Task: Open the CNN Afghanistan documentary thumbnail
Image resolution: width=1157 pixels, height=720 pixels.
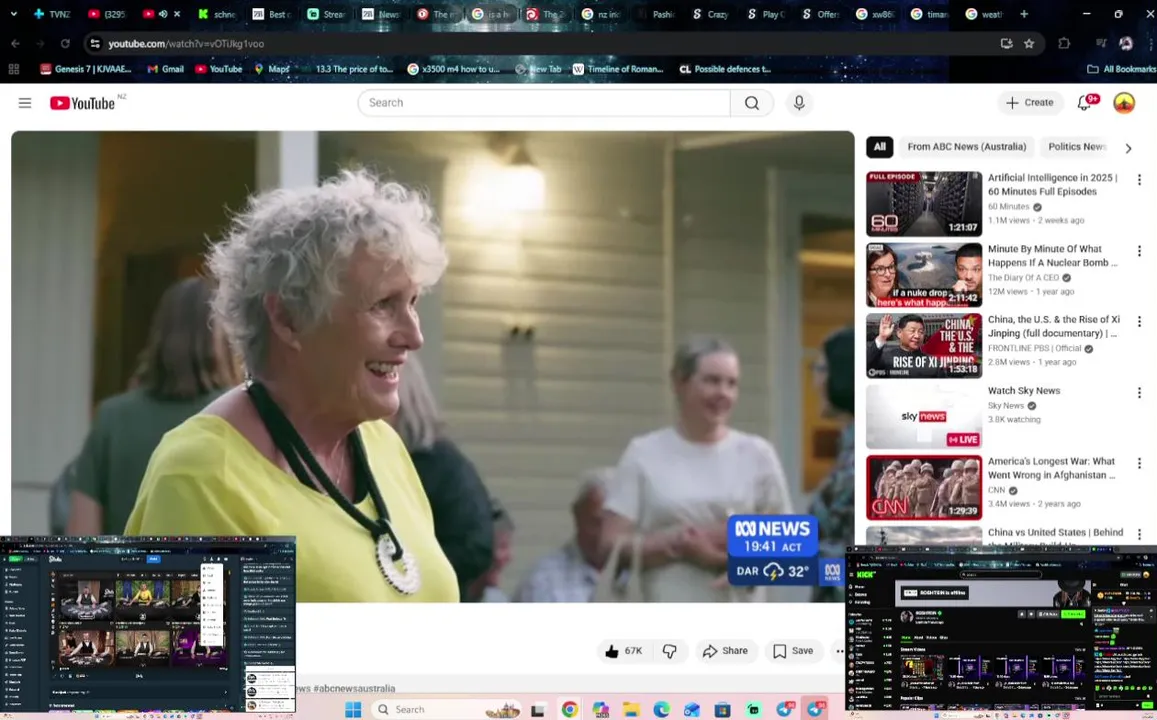Action: point(924,487)
